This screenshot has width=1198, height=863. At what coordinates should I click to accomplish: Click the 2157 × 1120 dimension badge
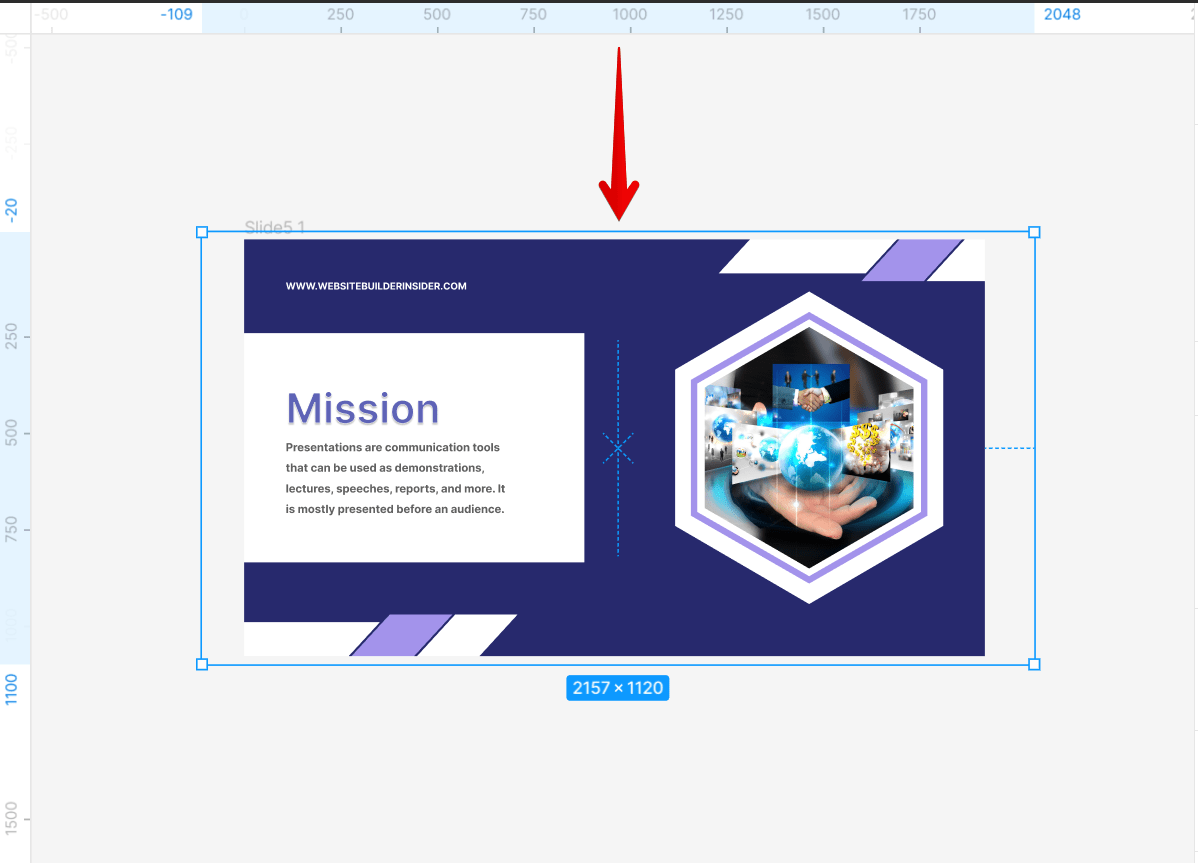618,687
